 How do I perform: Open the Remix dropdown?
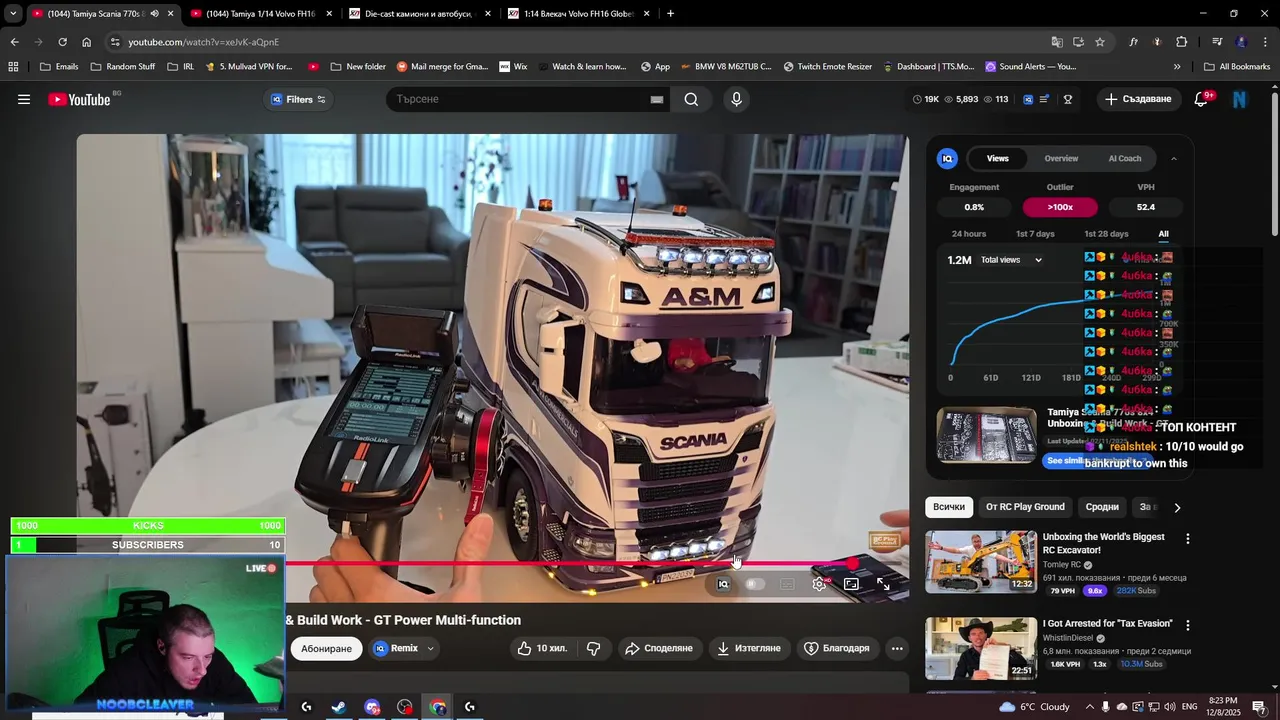coord(404,648)
